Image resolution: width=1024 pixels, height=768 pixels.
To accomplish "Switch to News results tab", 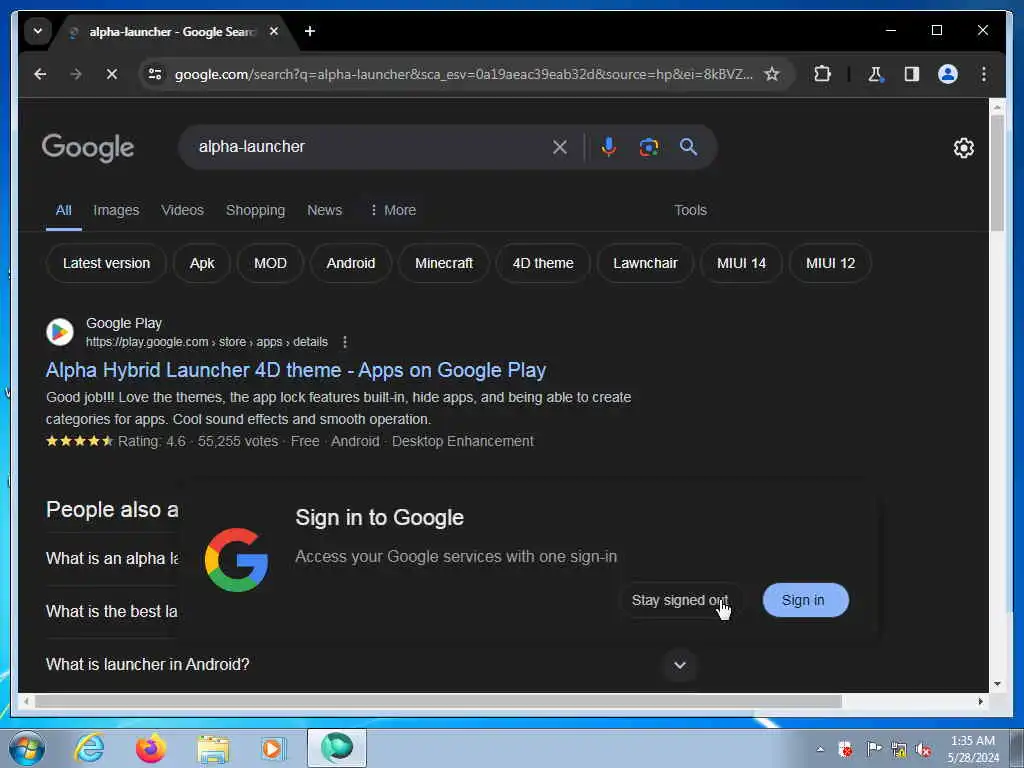I will tap(325, 210).
